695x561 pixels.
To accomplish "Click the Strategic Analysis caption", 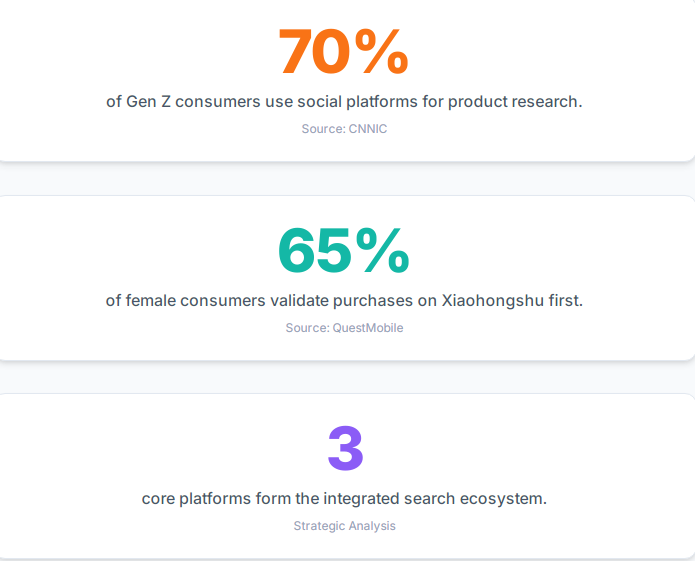I will [x=344, y=526].
